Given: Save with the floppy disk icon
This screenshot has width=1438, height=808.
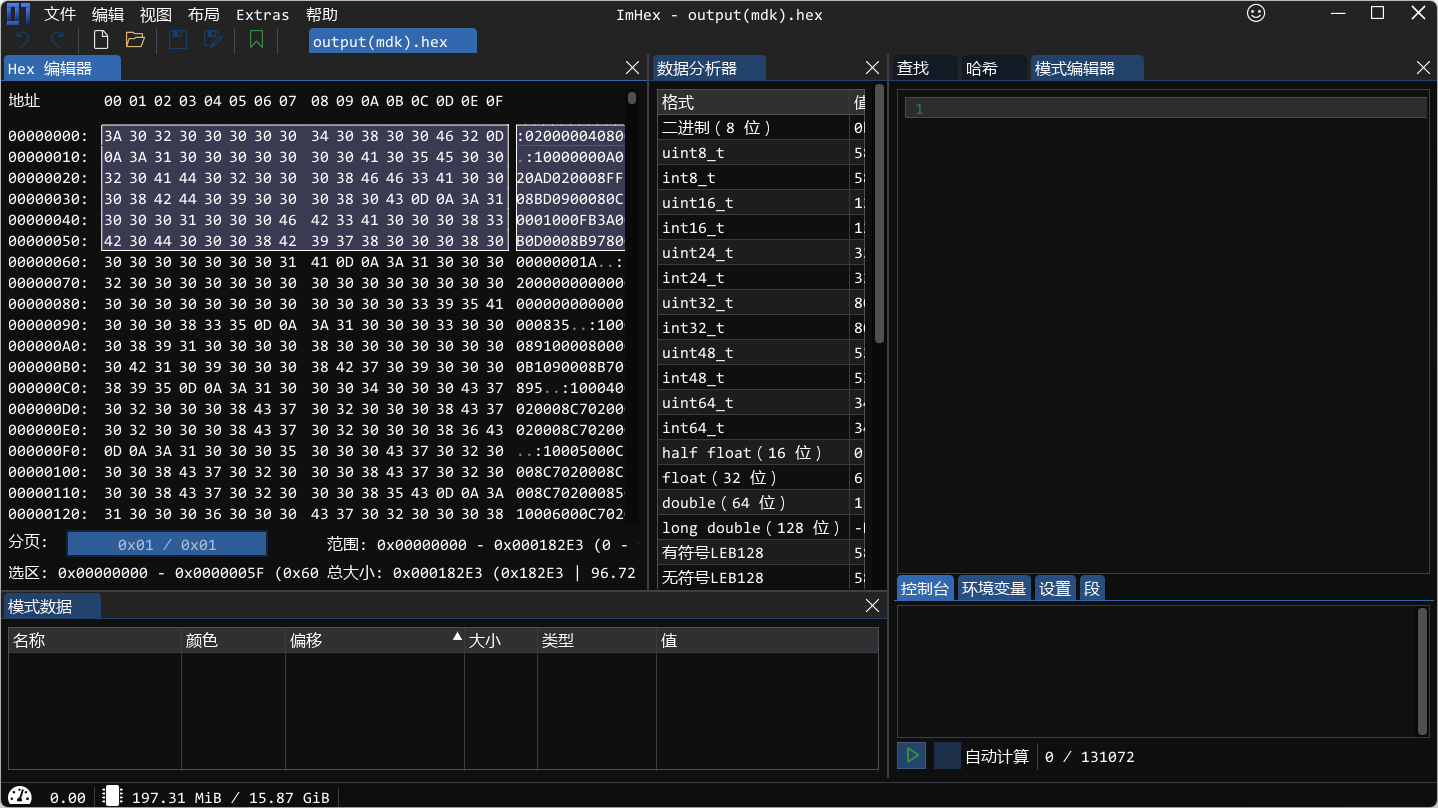Looking at the screenshot, I should click(x=178, y=40).
